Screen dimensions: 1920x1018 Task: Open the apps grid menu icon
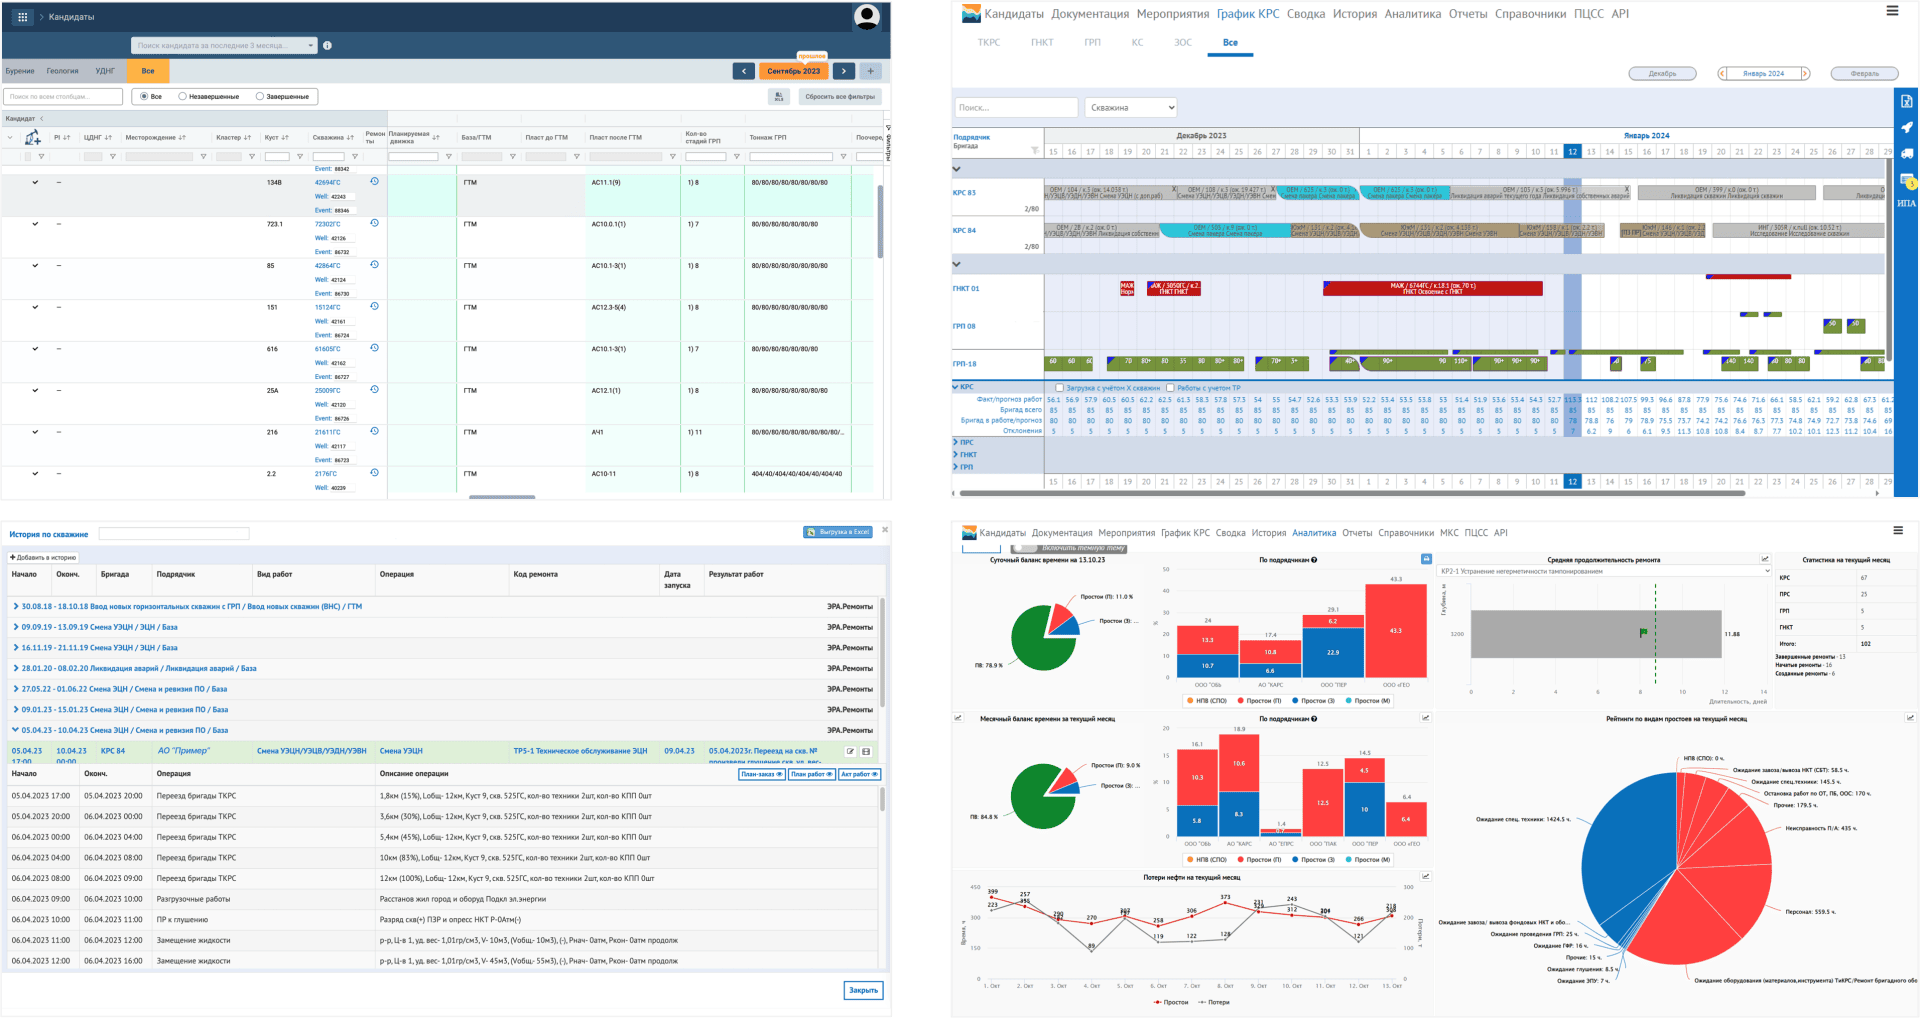click(22, 17)
